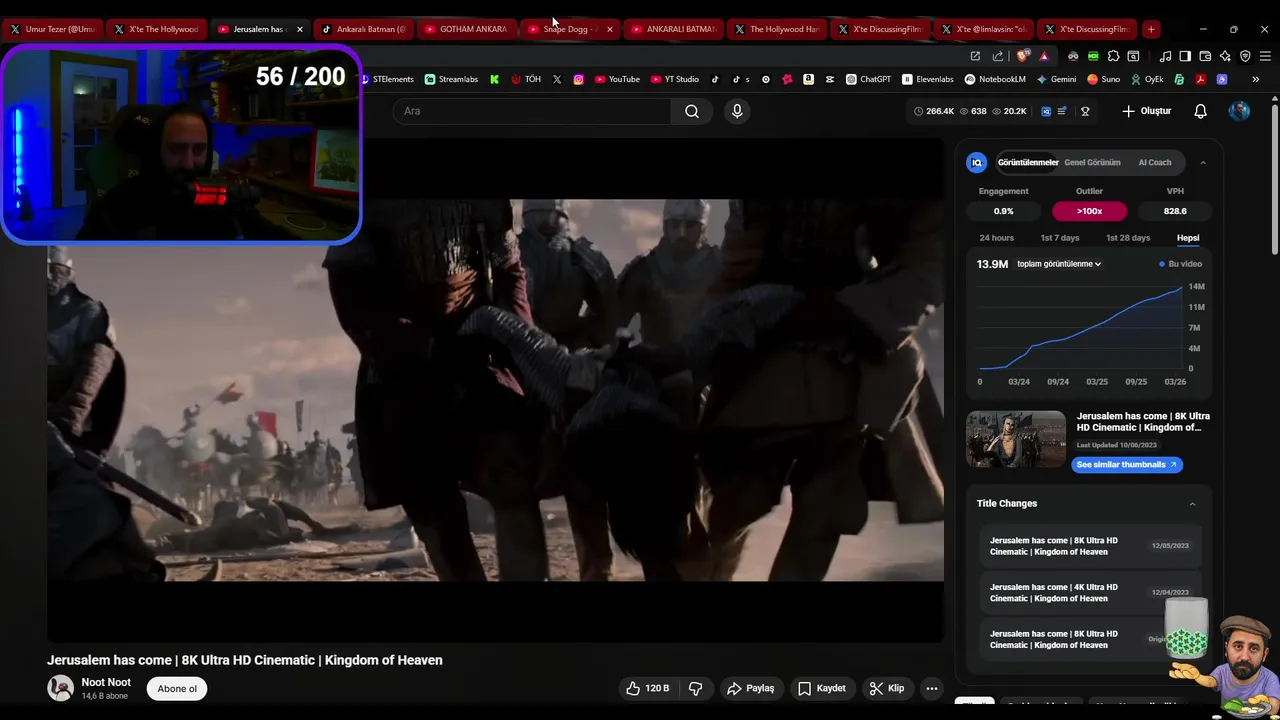This screenshot has height=720, width=1280.
Task: Click See similar thumbnails button
Action: click(1127, 464)
